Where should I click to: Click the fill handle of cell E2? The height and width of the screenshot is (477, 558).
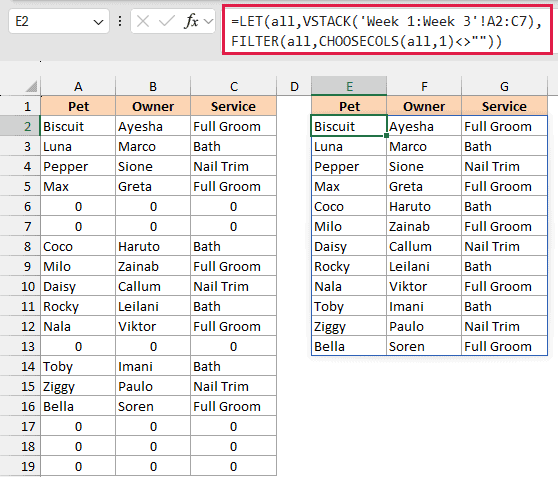[x=386, y=136]
